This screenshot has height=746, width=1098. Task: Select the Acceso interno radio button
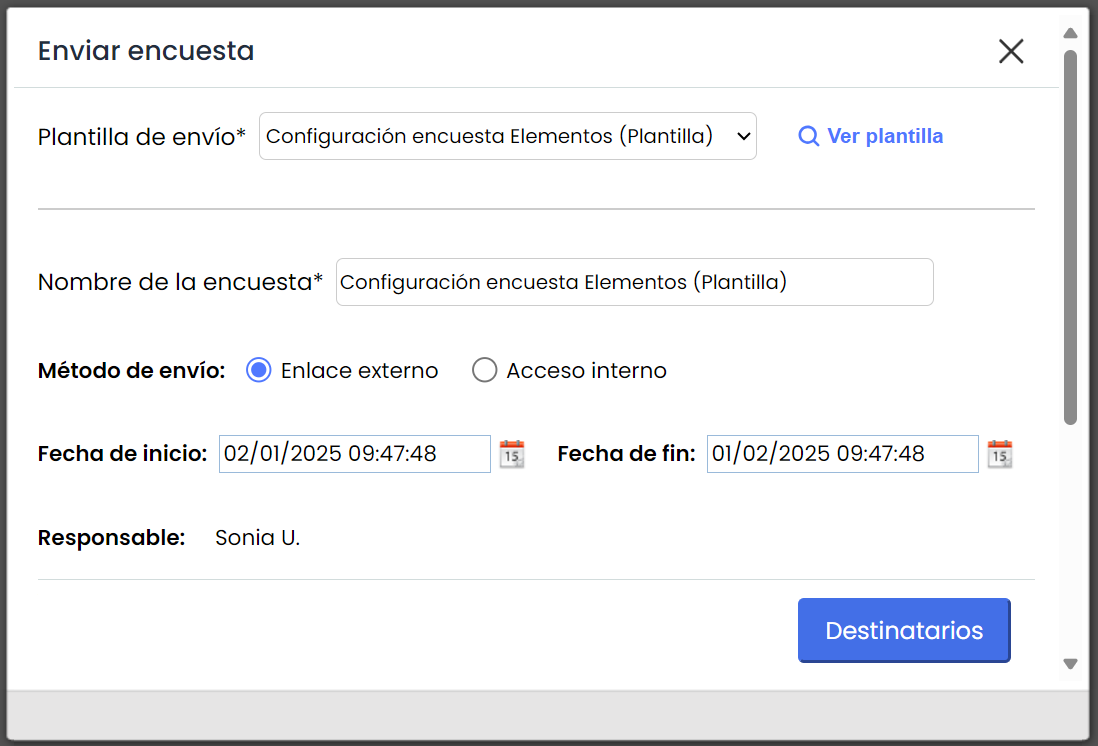tap(485, 371)
